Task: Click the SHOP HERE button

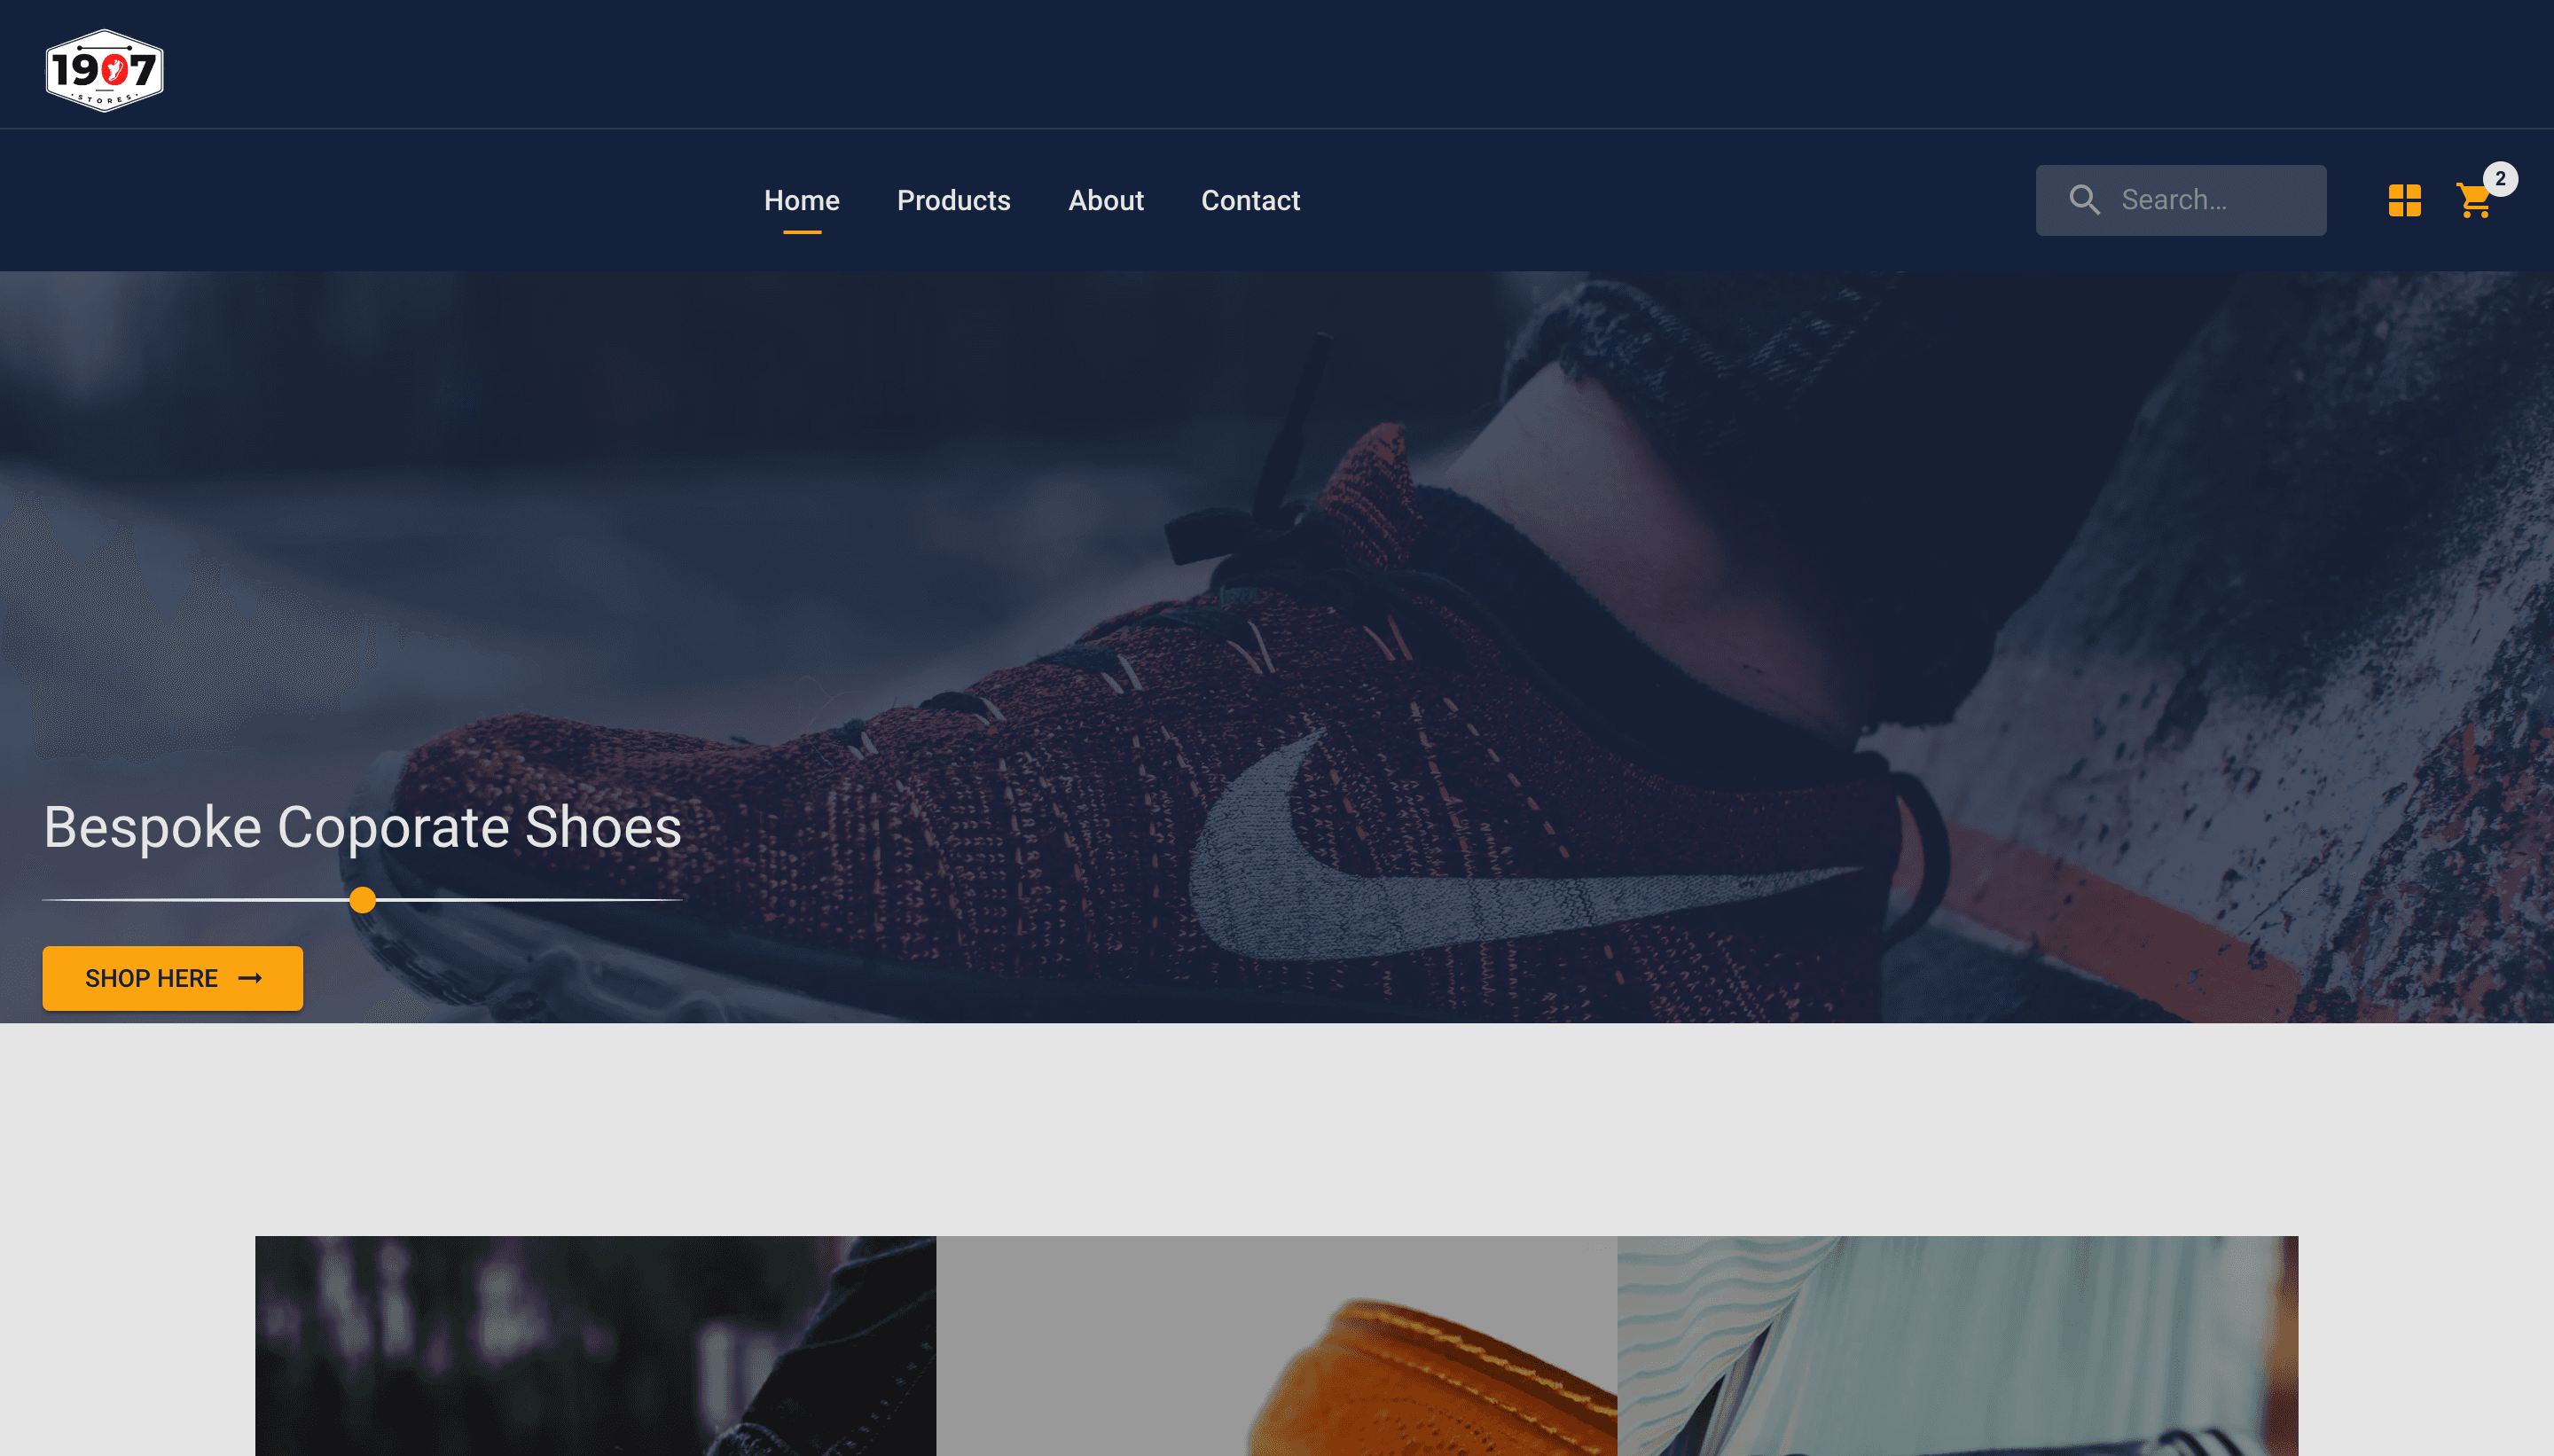Action: (172, 977)
